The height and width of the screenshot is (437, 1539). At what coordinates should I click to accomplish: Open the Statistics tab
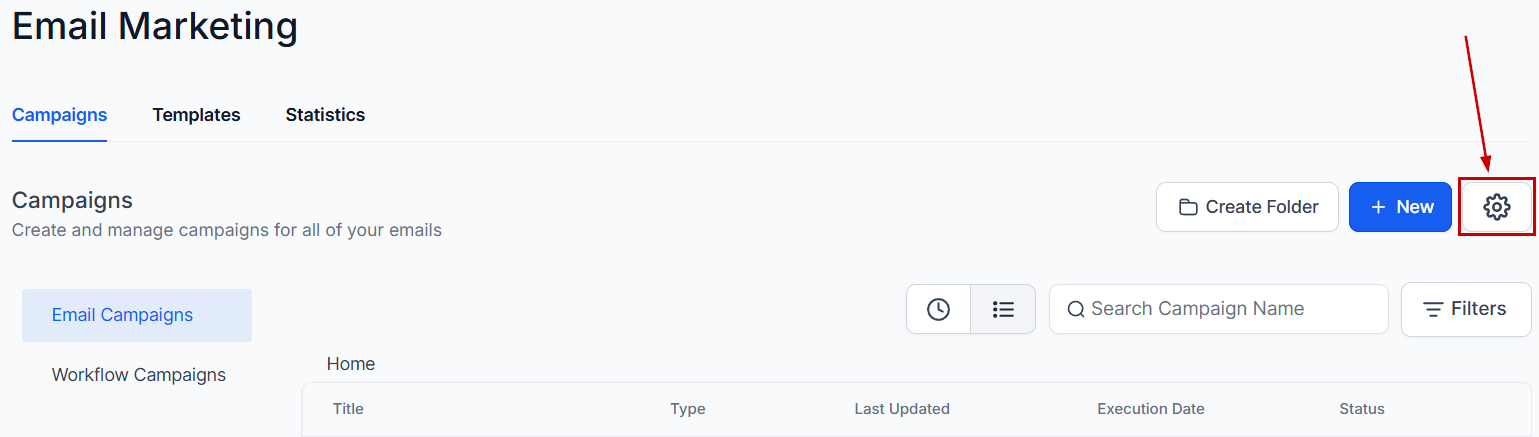click(x=325, y=115)
